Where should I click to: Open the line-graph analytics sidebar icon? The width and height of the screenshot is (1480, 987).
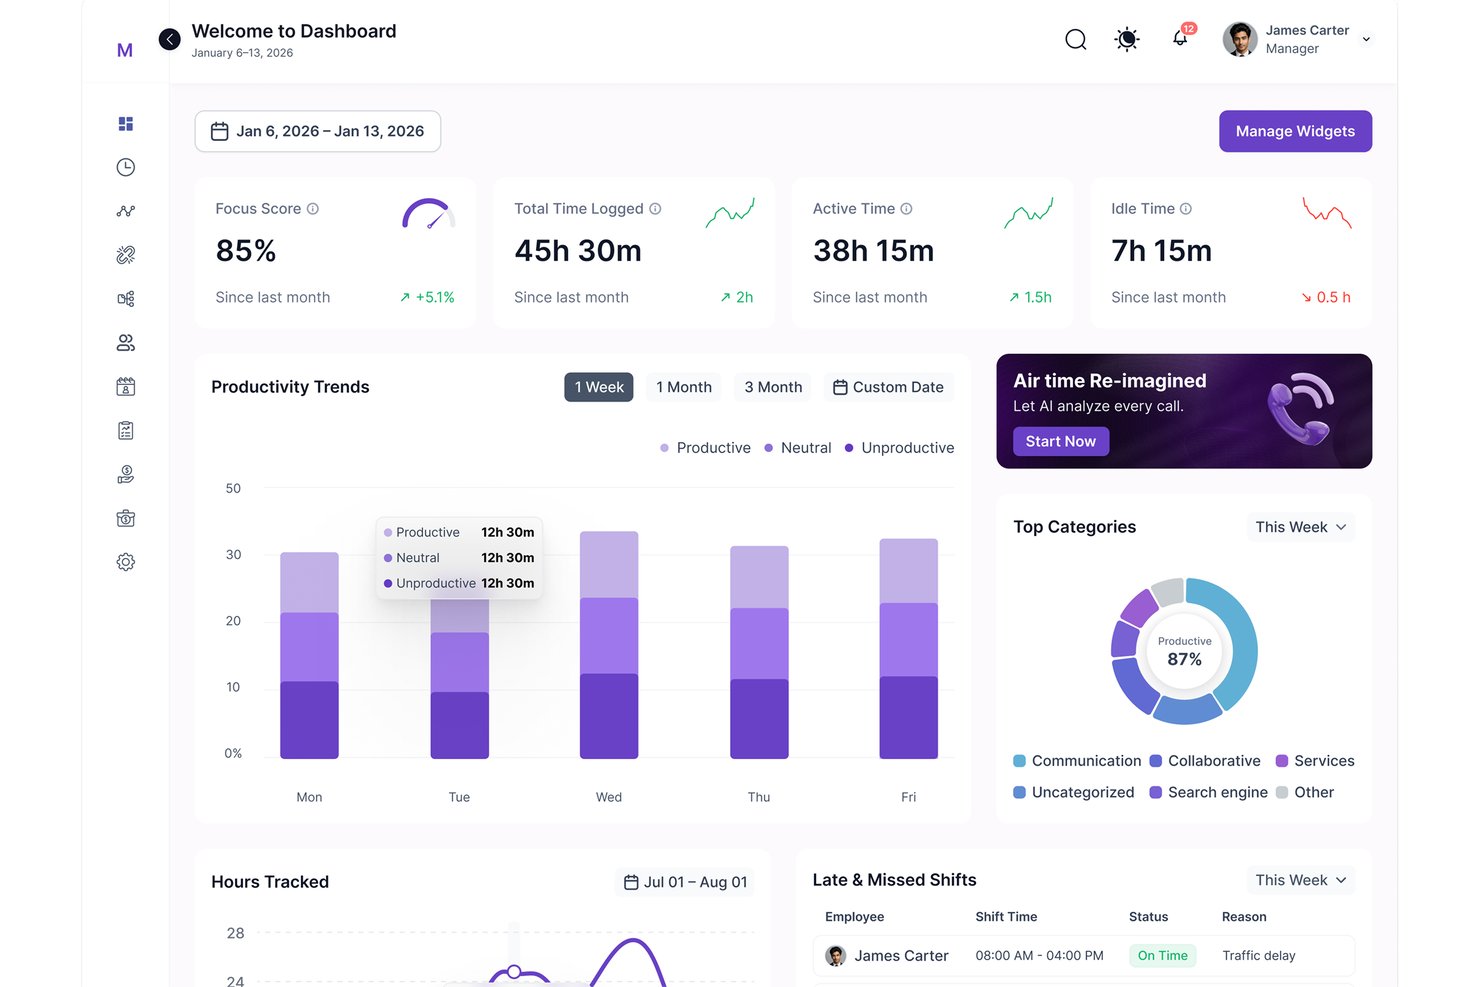[125, 211]
